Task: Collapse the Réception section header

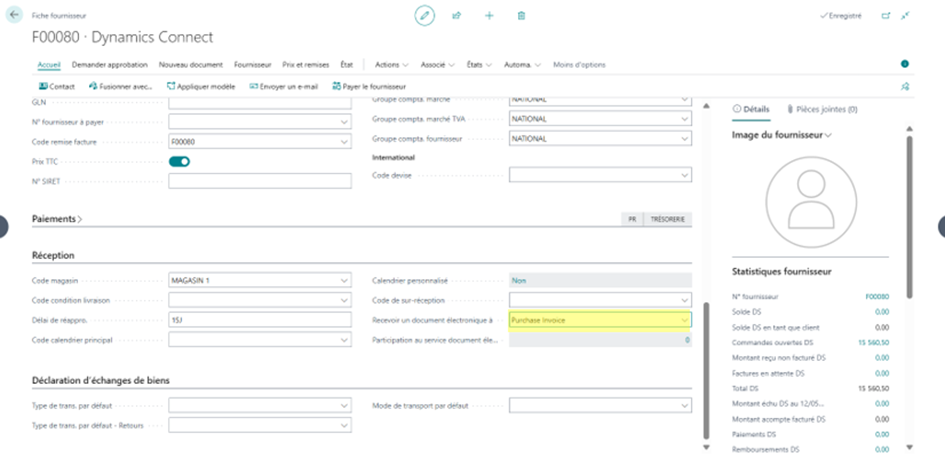Action: point(53,255)
